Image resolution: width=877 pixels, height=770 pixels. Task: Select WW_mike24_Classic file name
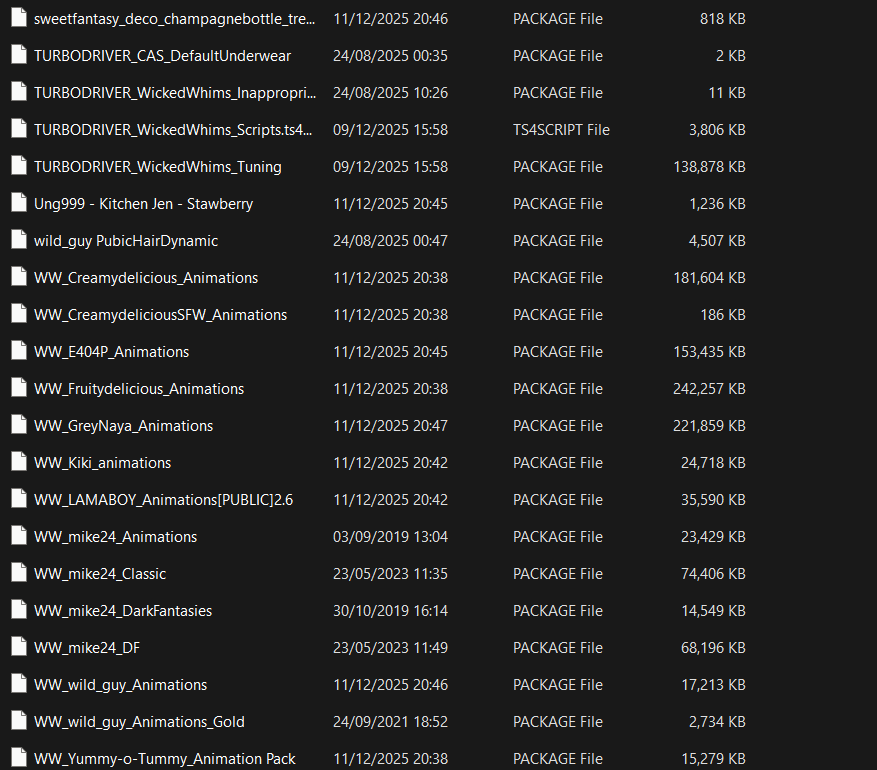coord(100,574)
